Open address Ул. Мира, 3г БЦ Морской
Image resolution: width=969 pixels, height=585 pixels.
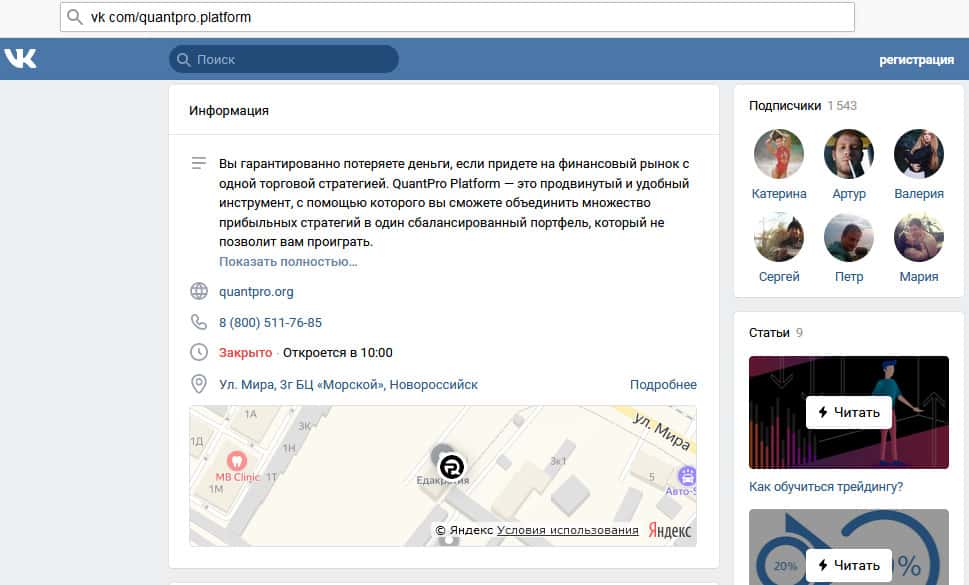click(348, 384)
